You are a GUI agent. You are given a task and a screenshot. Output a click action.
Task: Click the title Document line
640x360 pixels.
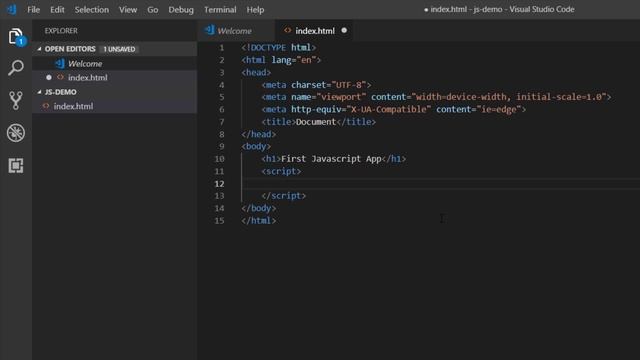[x=319, y=122]
